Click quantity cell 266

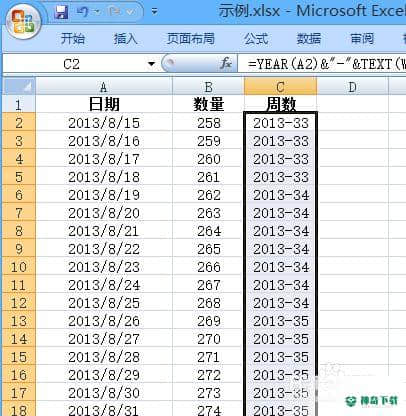coord(208,267)
